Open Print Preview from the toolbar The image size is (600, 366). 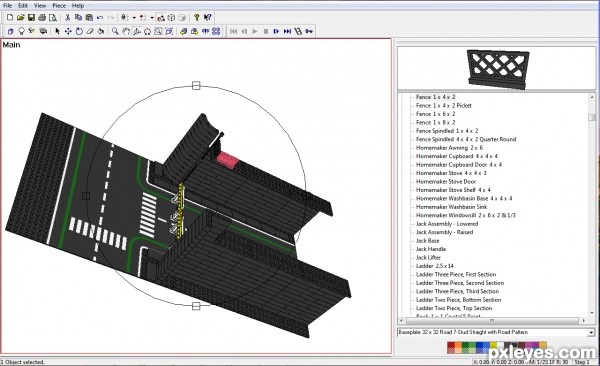[x=53, y=18]
